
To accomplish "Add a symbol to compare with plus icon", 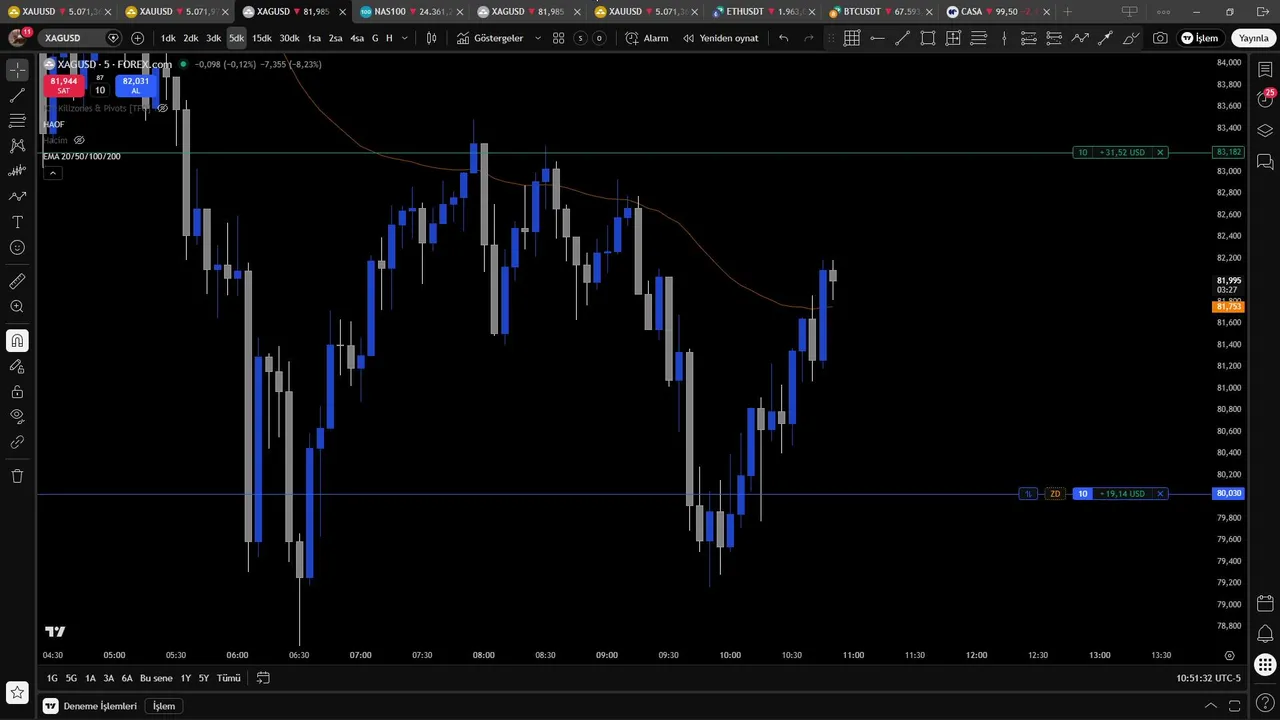I will pos(137,38).
